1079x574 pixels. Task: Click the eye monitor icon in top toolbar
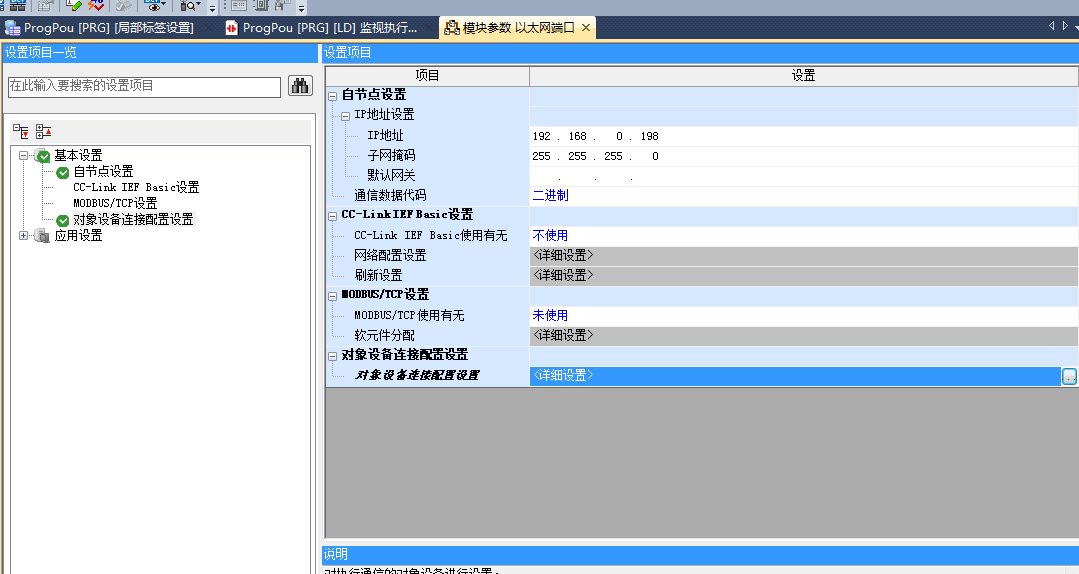(x=153, y=6)
